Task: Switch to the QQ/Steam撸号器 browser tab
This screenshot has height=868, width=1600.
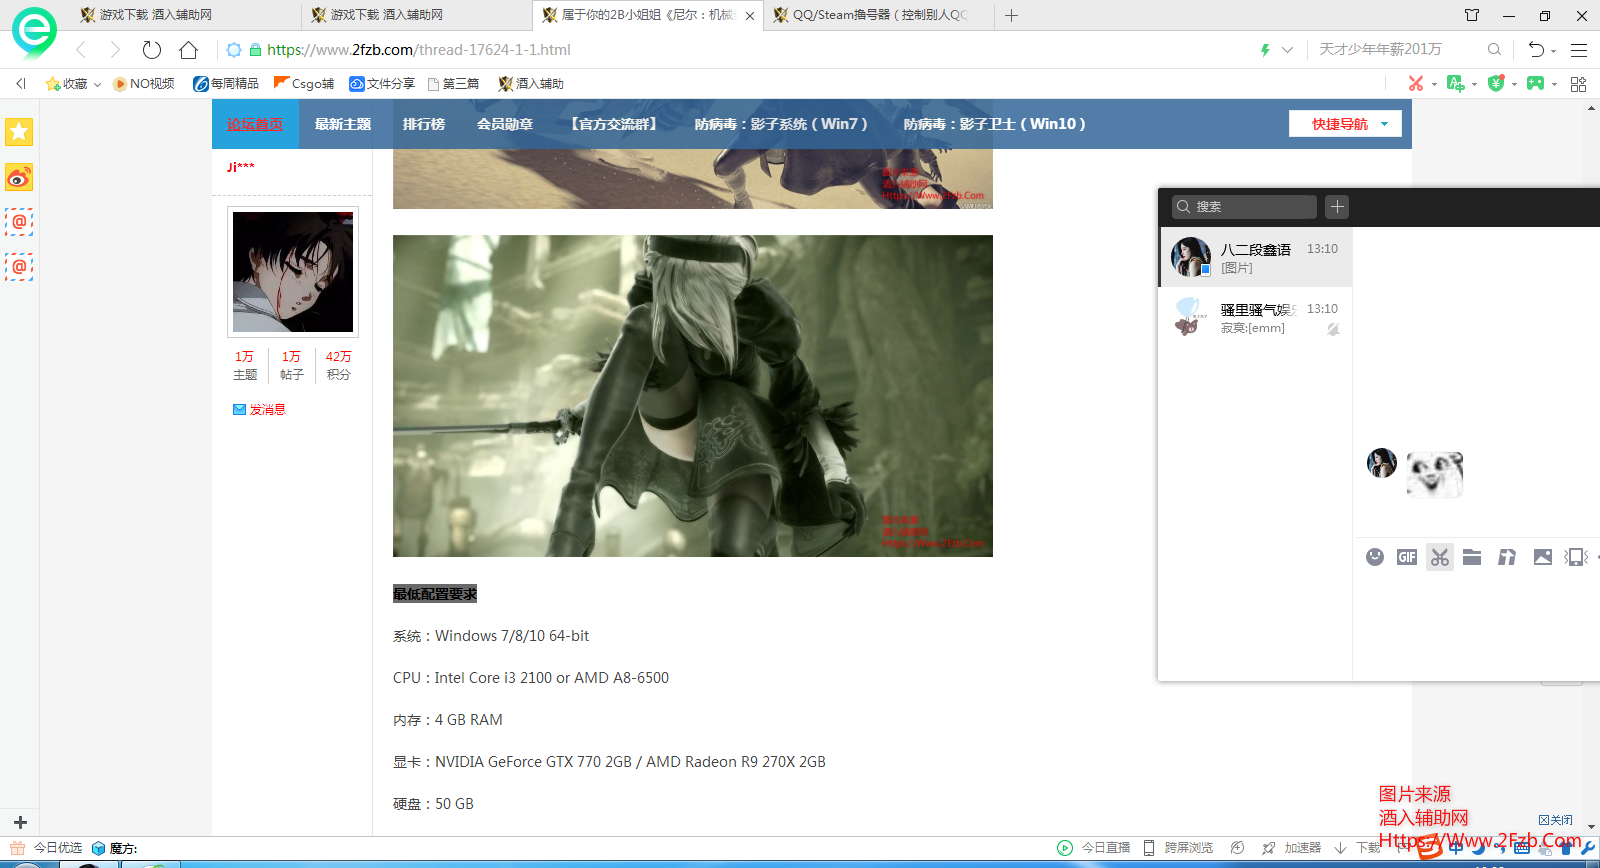Action: click(878, 15)
